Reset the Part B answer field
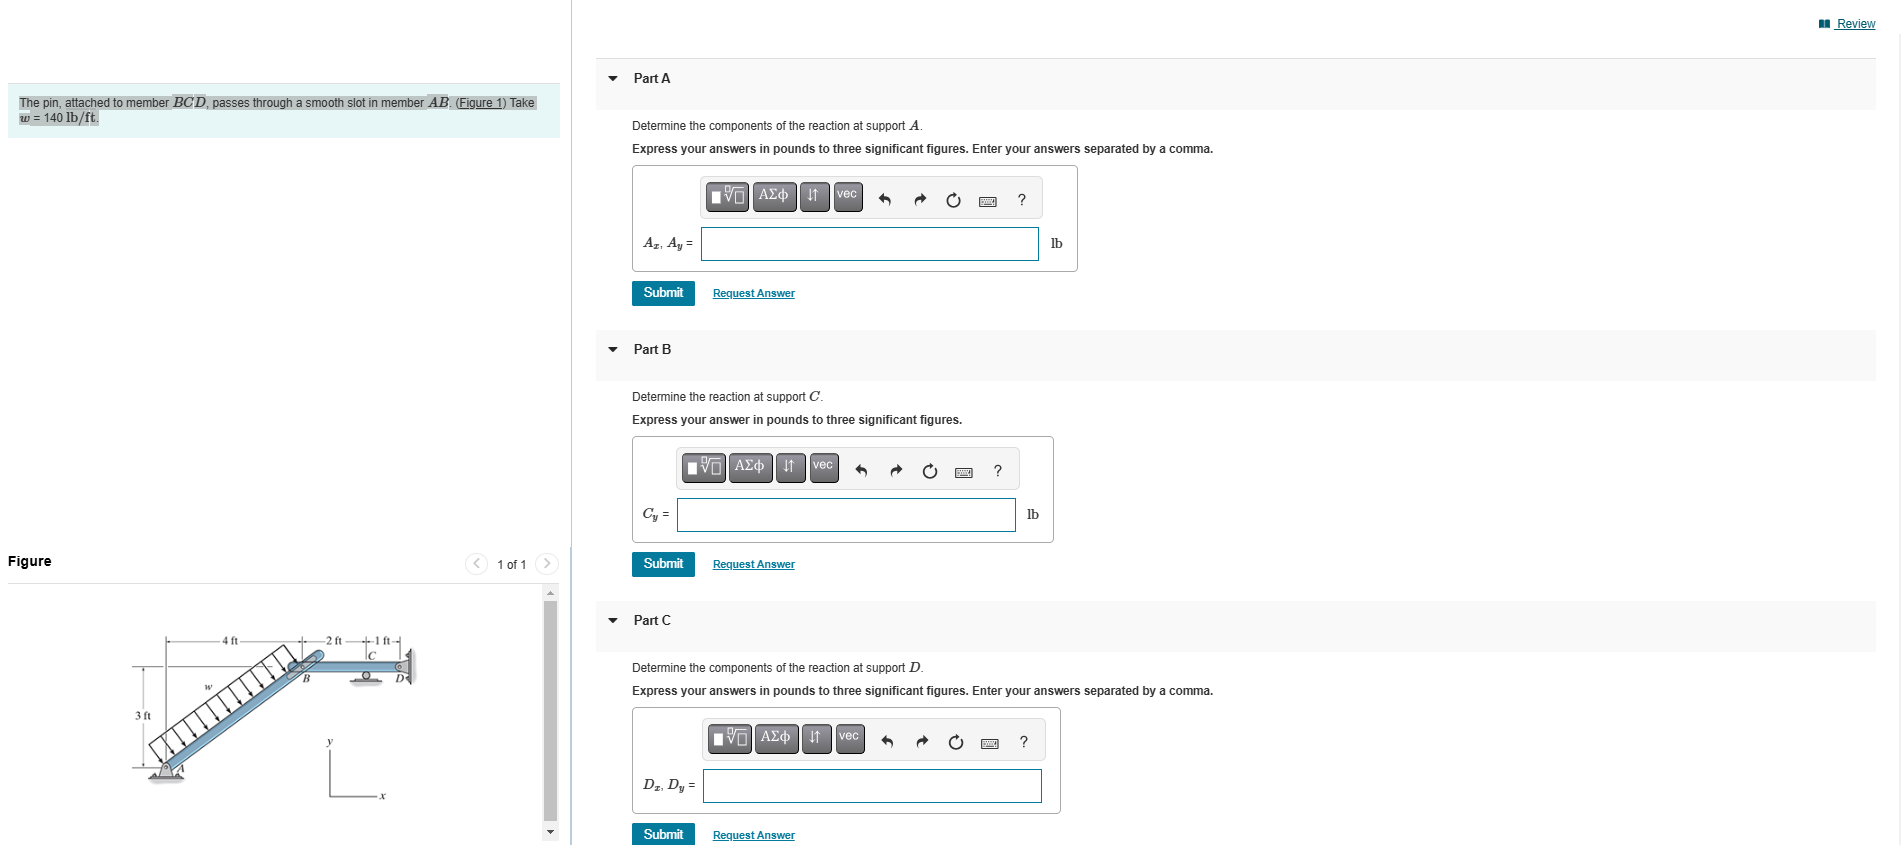Viewport: 1901px width, 845px height. coord(930,471)
